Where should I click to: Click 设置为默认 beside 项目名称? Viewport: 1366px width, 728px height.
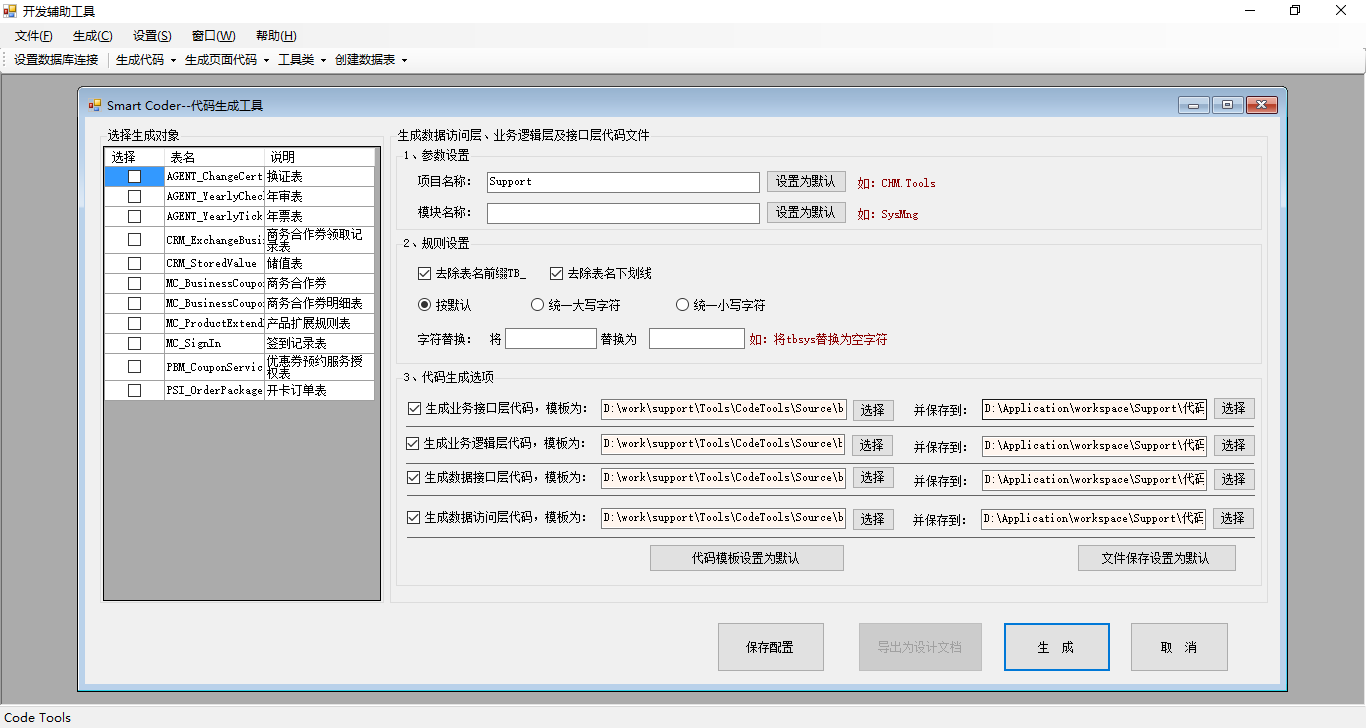point(806,182)
